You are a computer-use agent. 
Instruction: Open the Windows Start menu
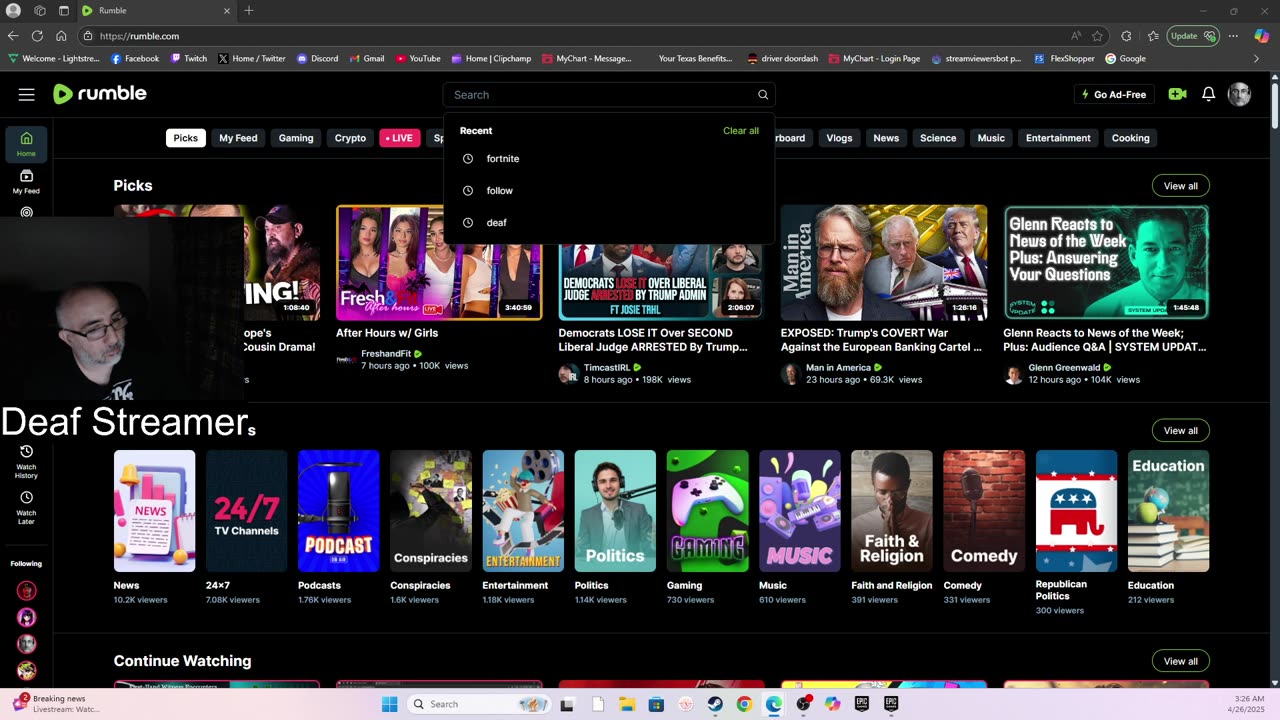click(x=390, y=704)
